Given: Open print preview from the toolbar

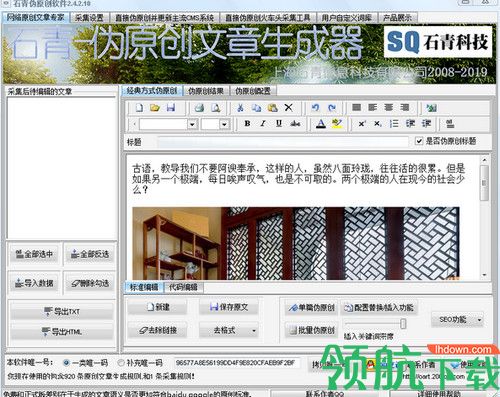Looking at the screenshot, I should pyautogui.click(x=216, y=108).
